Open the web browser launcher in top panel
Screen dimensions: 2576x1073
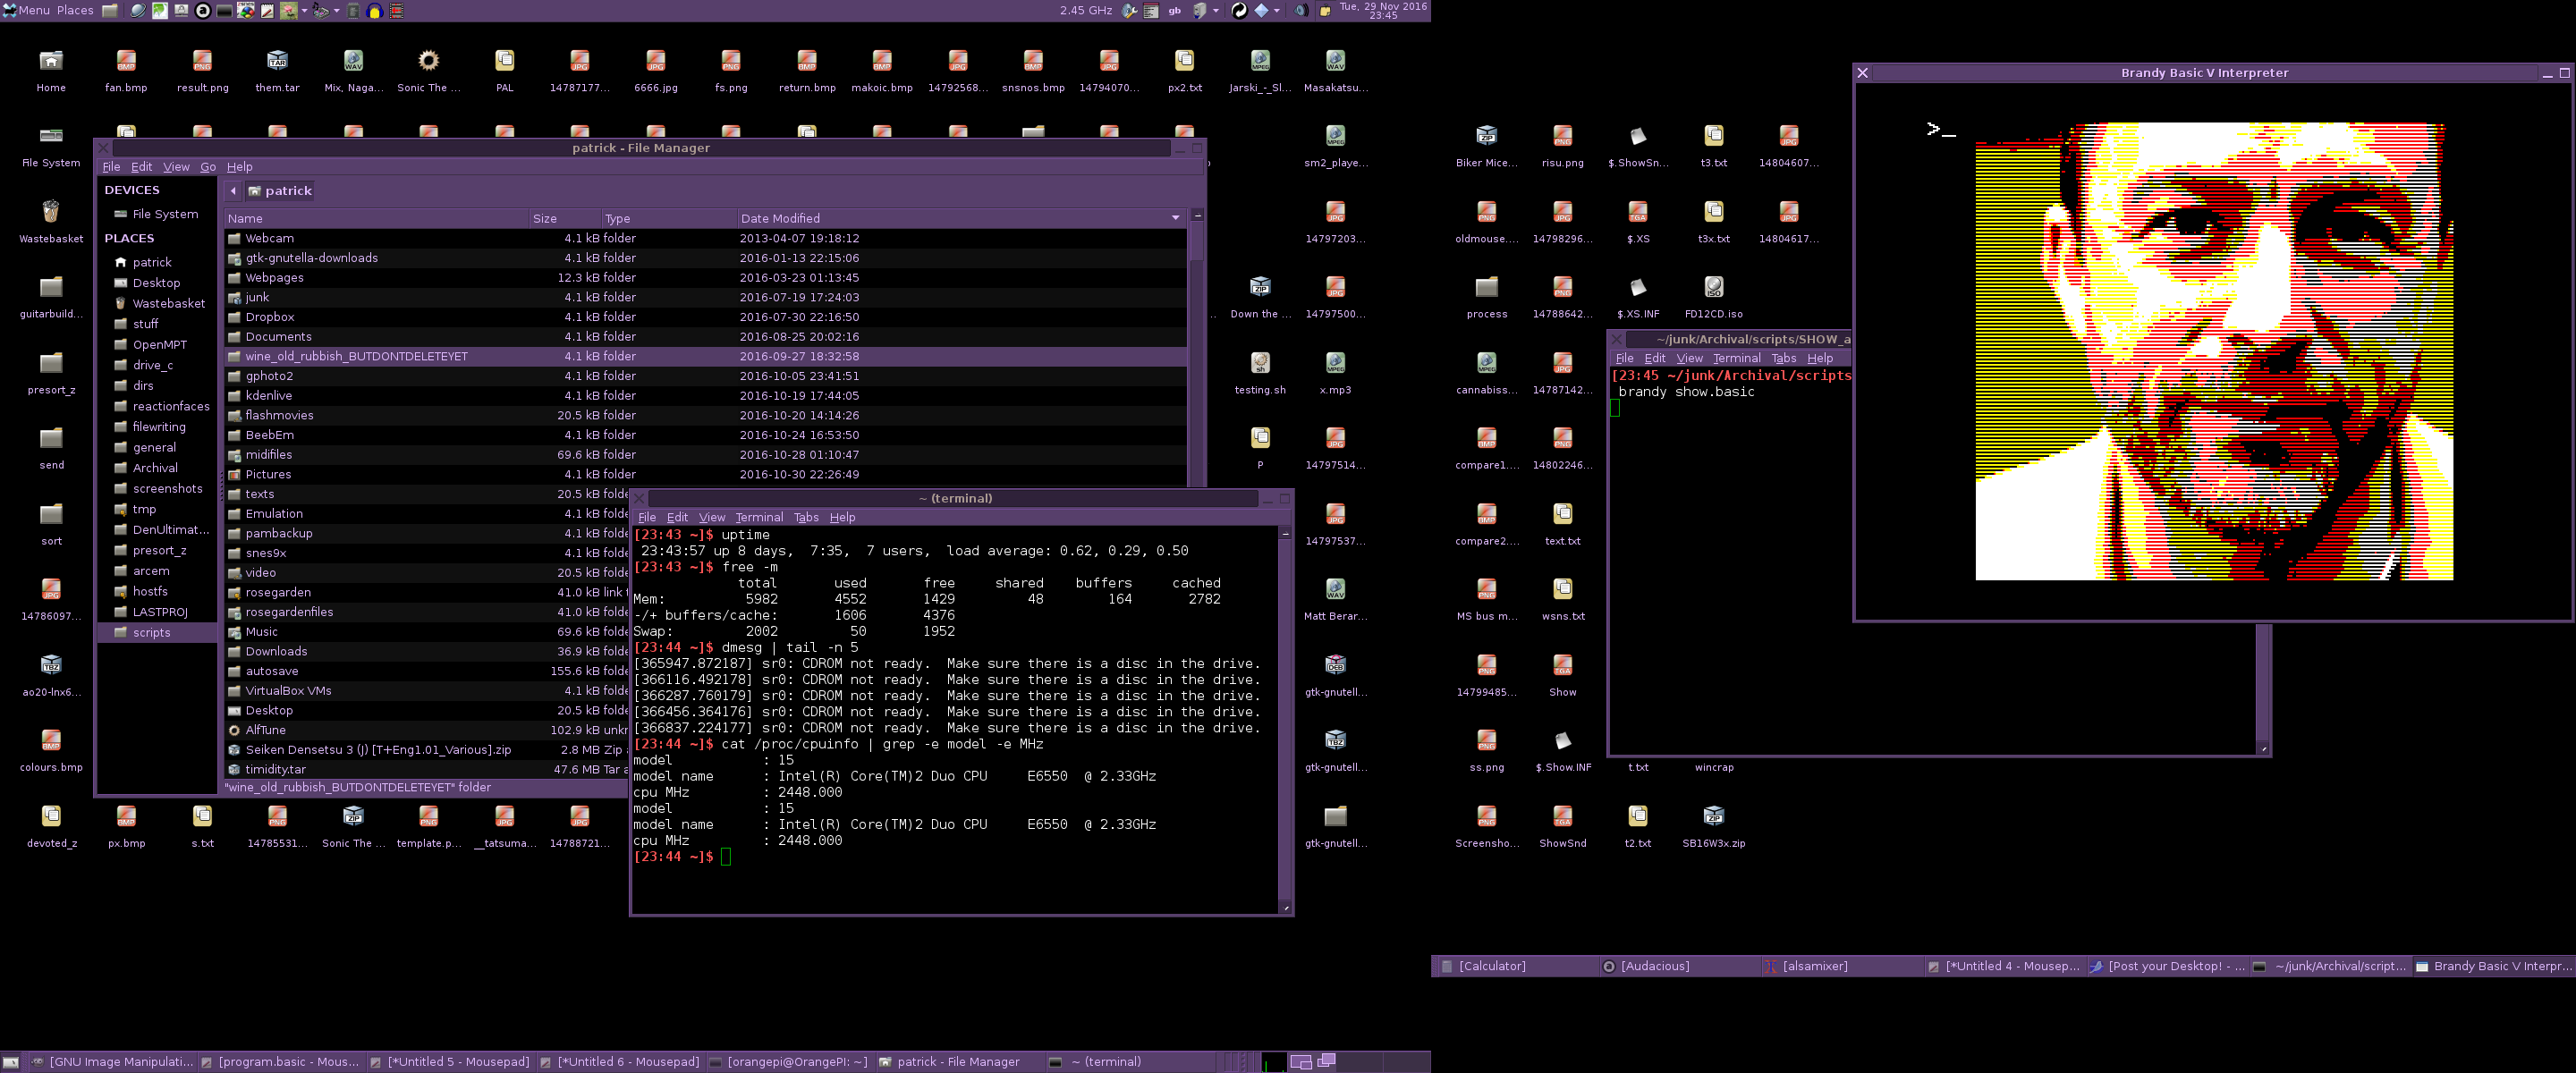click(138, 11)
